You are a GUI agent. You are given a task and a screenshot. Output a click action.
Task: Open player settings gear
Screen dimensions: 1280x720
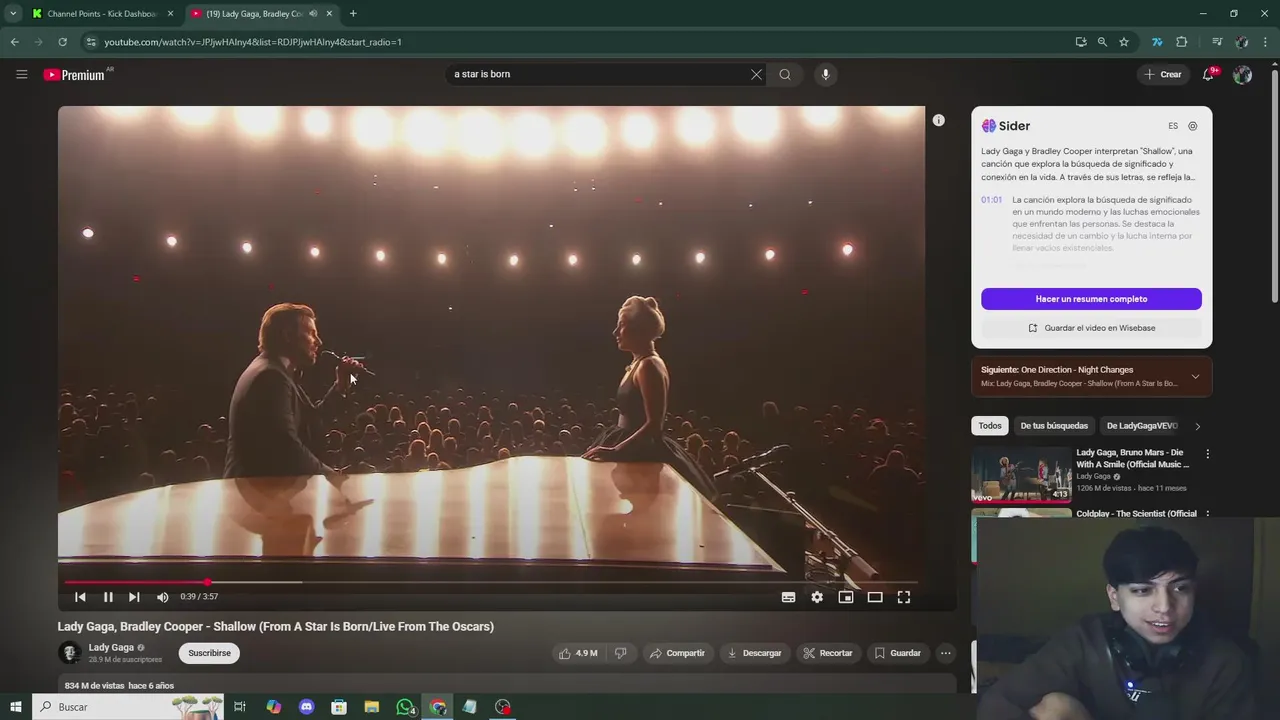tap(817, 597)
